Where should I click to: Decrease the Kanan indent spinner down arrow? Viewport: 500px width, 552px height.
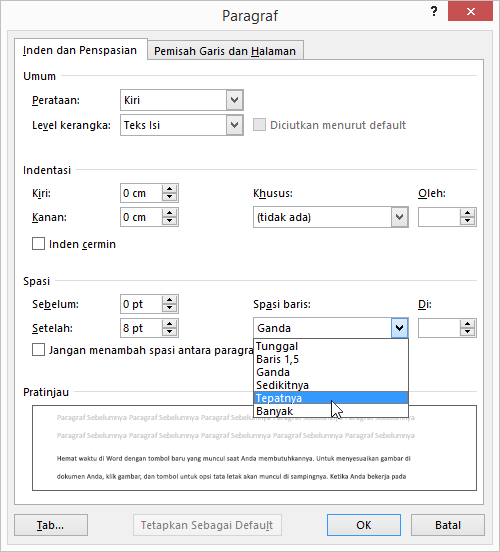tap(169, 221)
